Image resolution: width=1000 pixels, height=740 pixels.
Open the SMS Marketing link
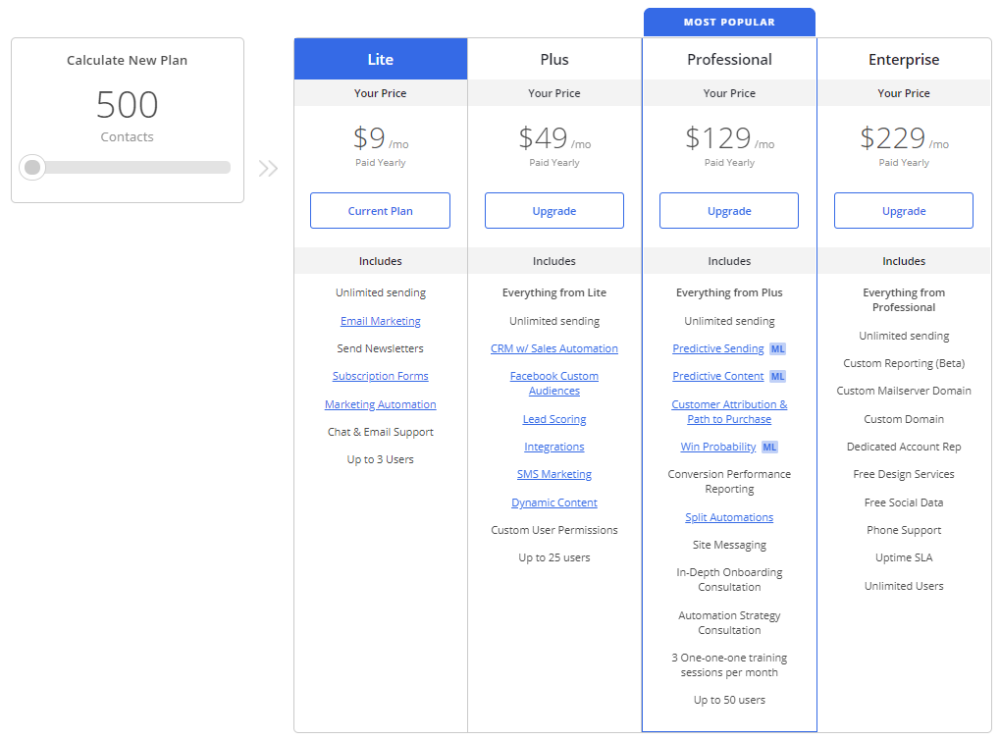coord(554,474)
